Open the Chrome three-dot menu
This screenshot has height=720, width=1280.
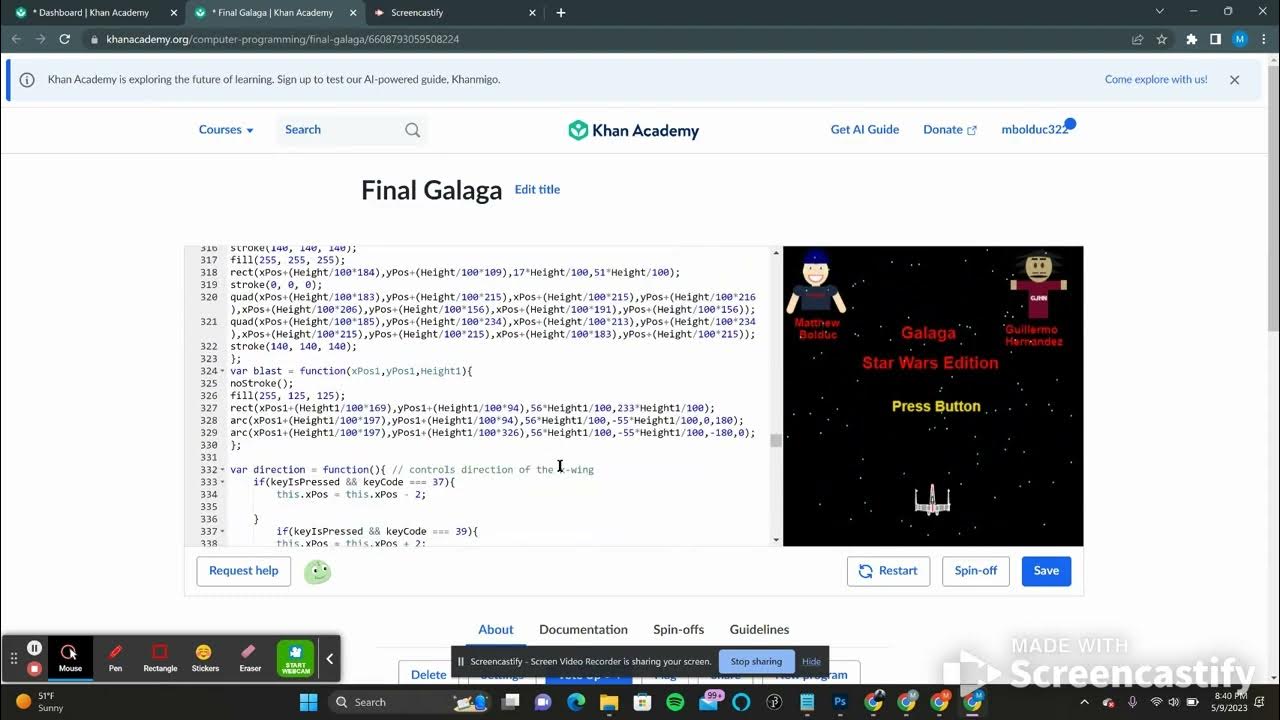pos(1264,39)
